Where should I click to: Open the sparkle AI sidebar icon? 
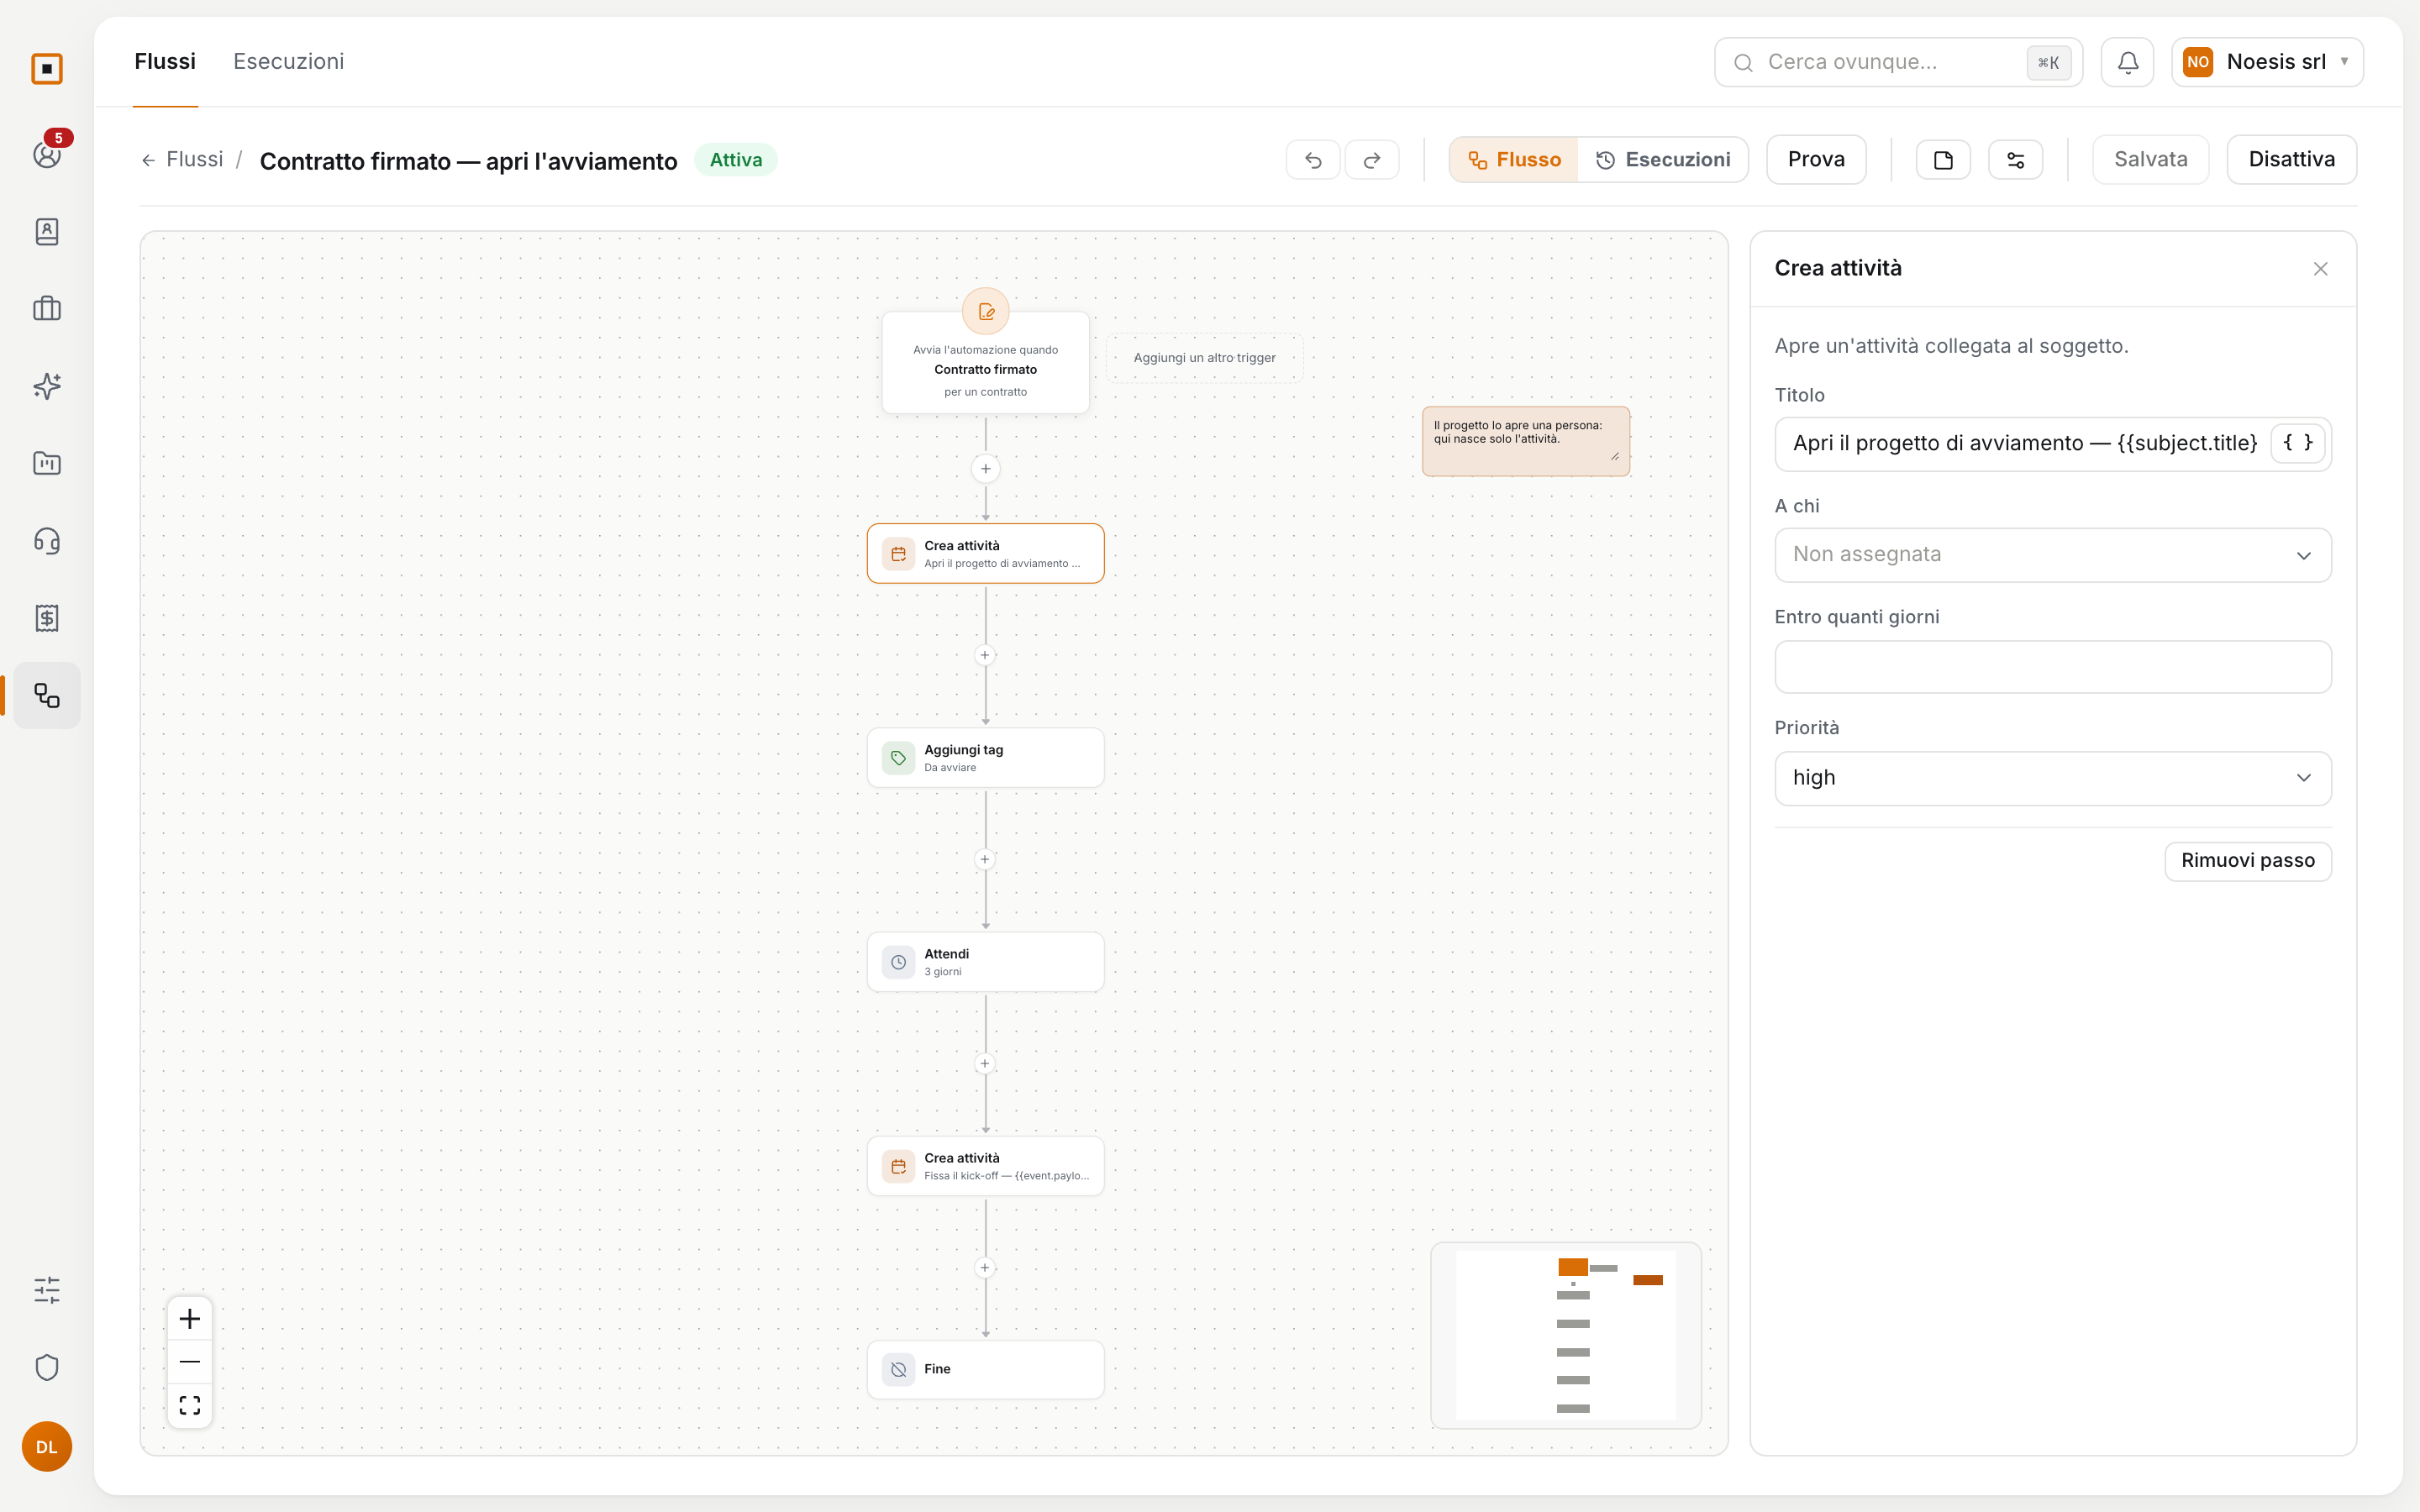[47, 386]
